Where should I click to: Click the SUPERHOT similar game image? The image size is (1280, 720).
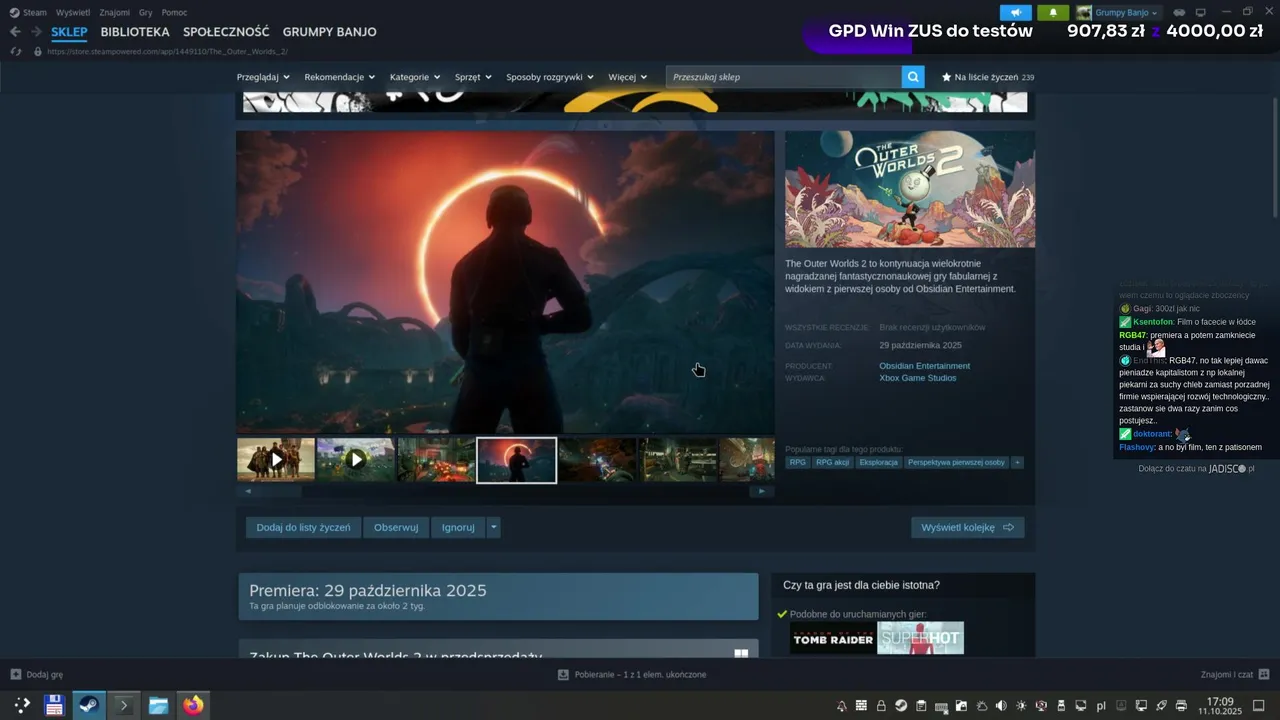point(920,638)
